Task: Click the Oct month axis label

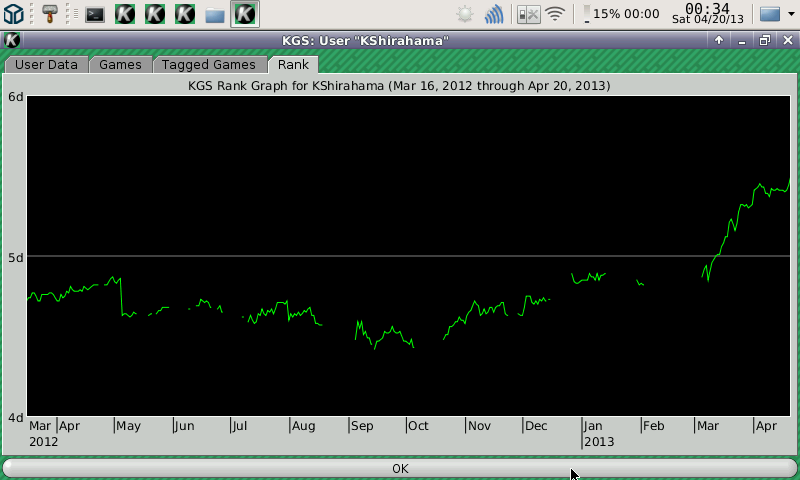Action: point(418,426)
